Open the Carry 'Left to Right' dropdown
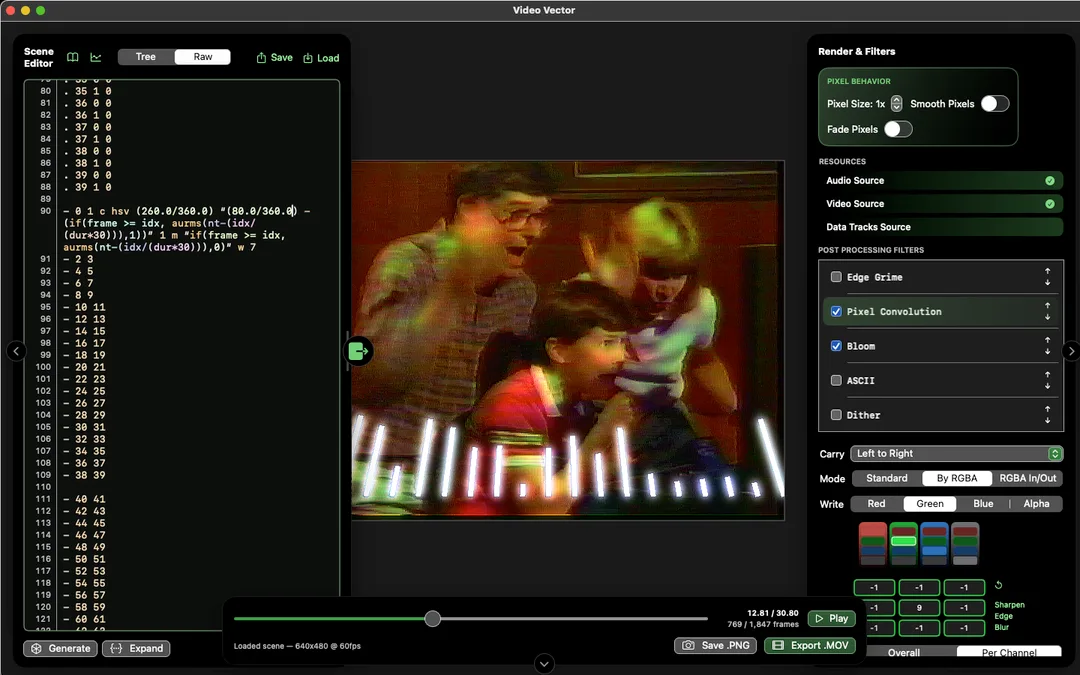The image size is (1080, 675). coord(956,453)
